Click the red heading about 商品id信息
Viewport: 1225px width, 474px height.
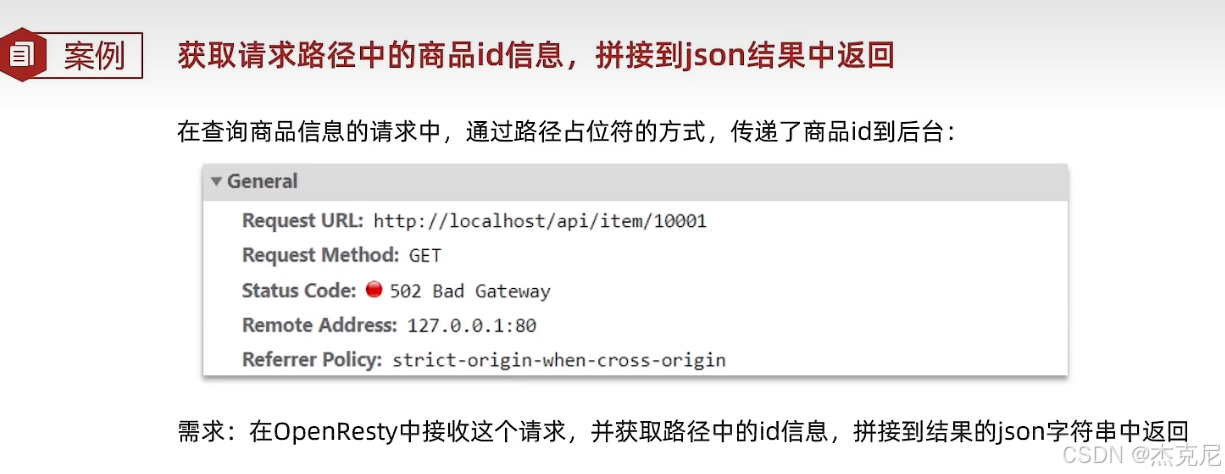536,54
